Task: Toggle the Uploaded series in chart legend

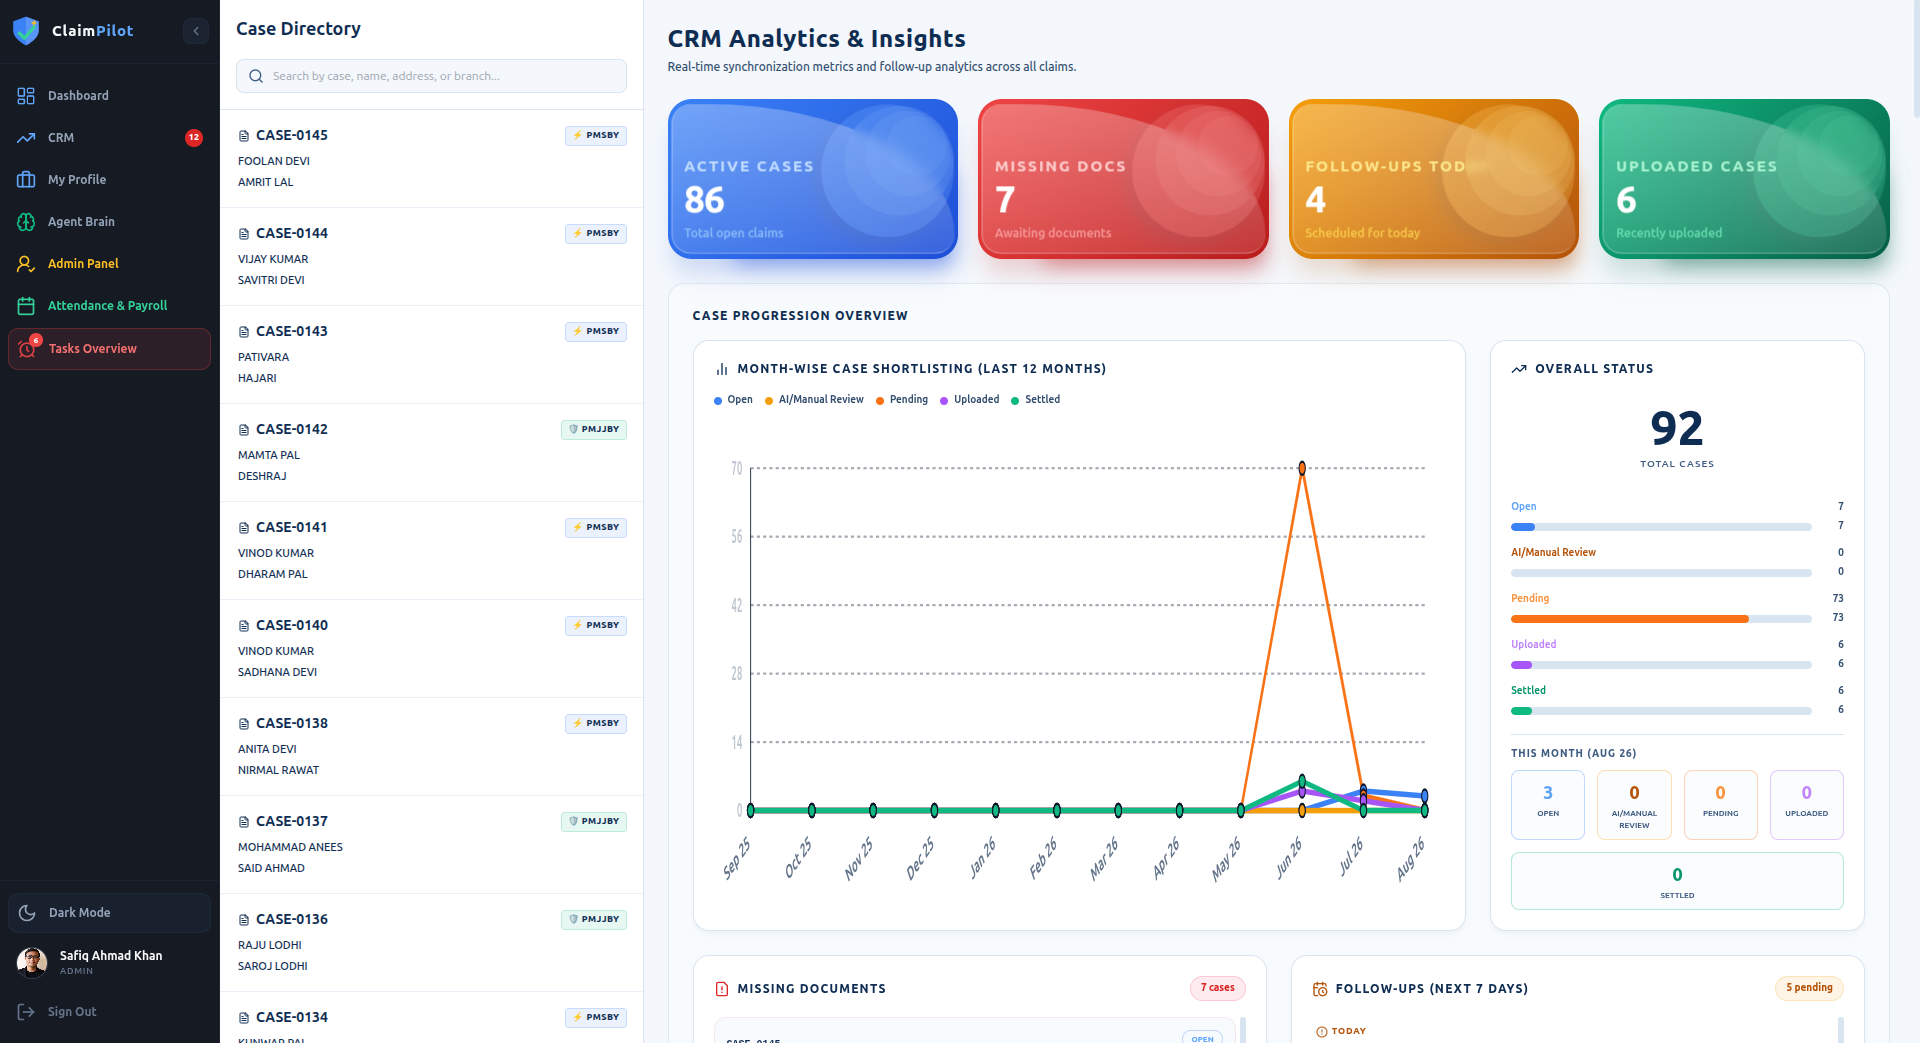Action: [x=970, y=400]
